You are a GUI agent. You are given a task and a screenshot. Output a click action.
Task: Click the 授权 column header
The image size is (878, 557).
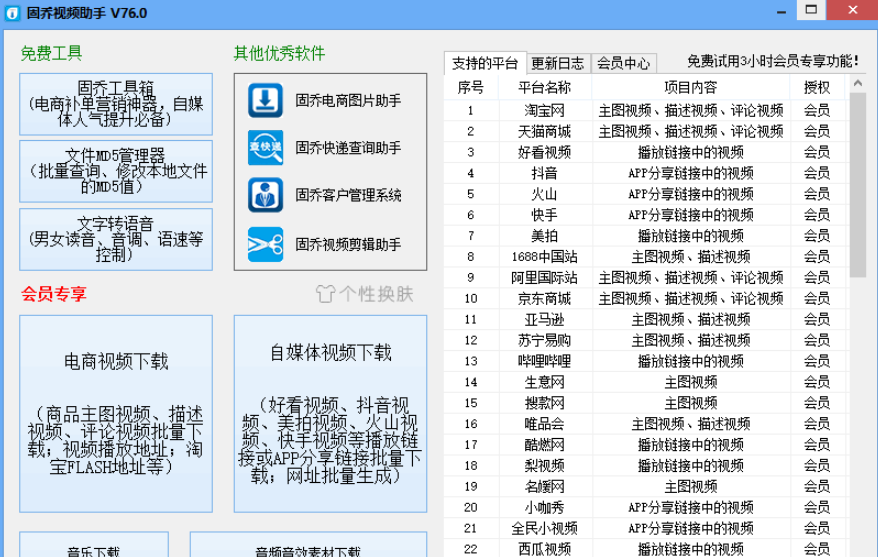point(816,87)
